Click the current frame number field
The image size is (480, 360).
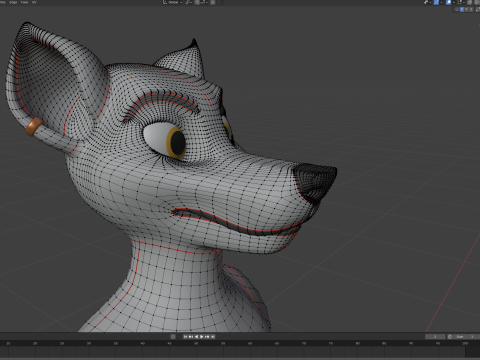[435, 337]
